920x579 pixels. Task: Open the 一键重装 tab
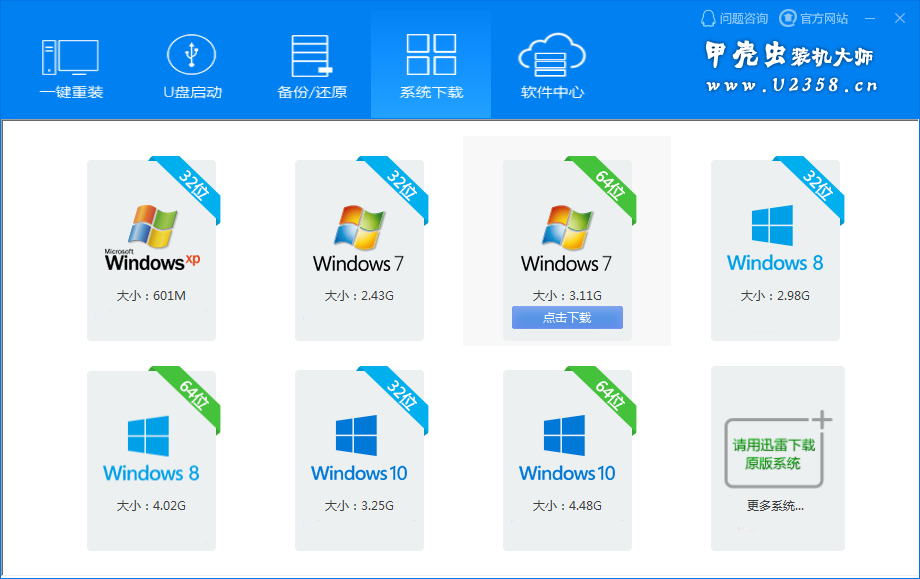pos(71,67)
